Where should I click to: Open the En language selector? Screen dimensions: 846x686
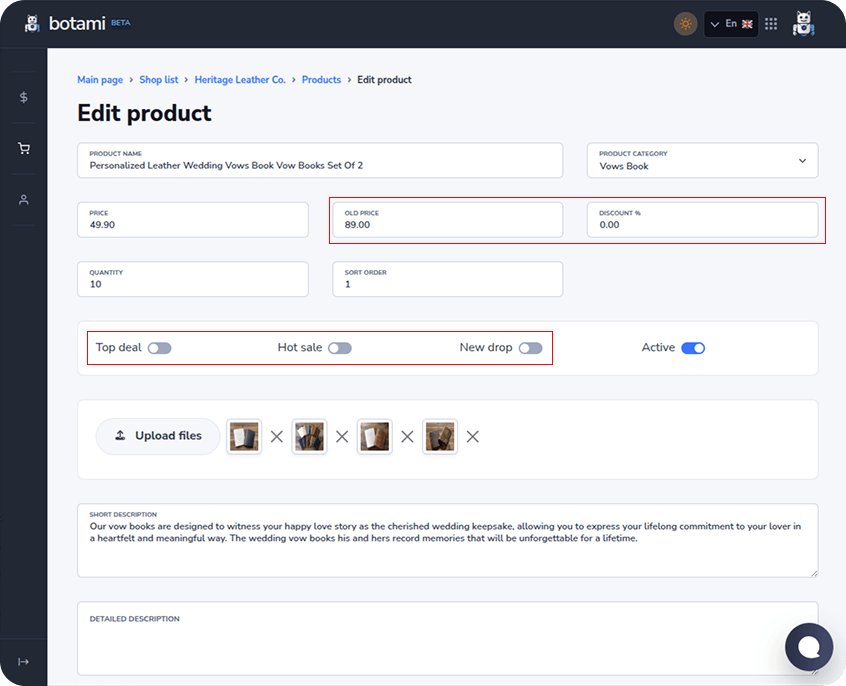click(730, 24)
